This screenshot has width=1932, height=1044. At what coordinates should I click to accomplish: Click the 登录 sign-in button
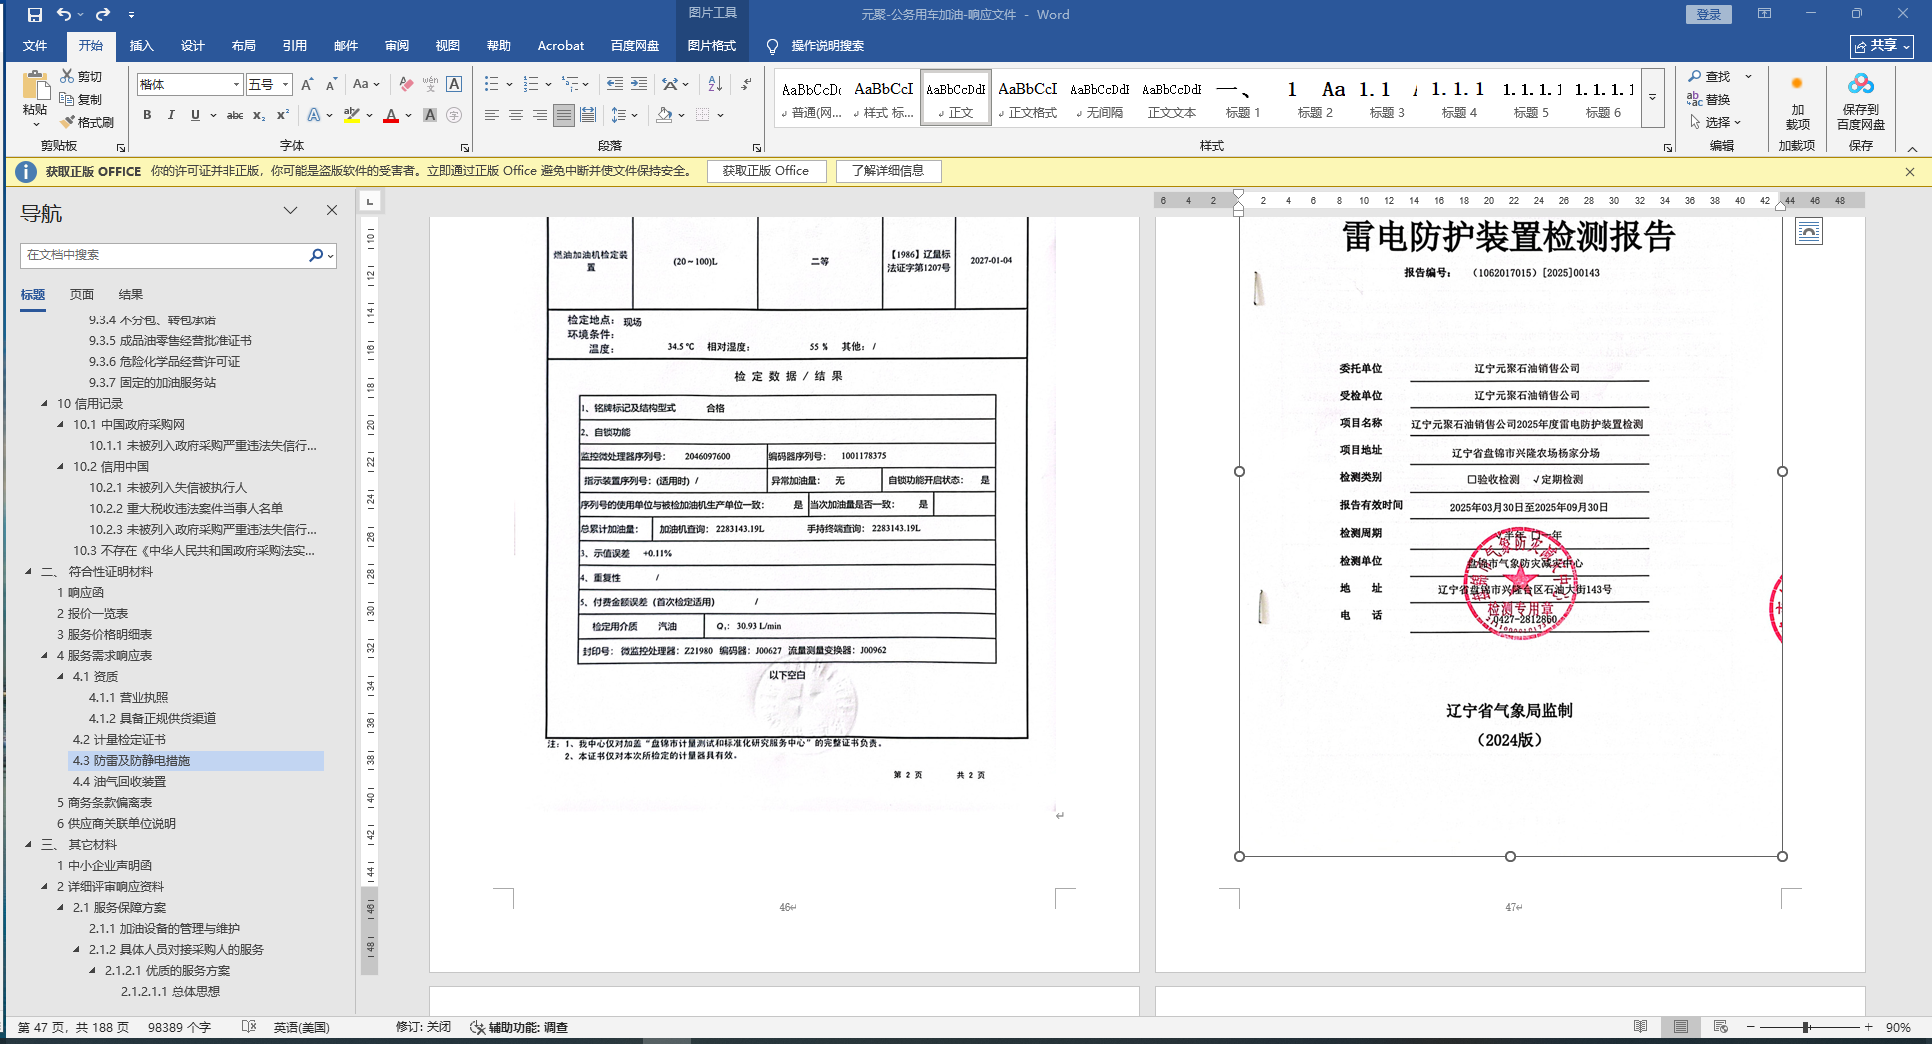click(x=1709, y=14)
